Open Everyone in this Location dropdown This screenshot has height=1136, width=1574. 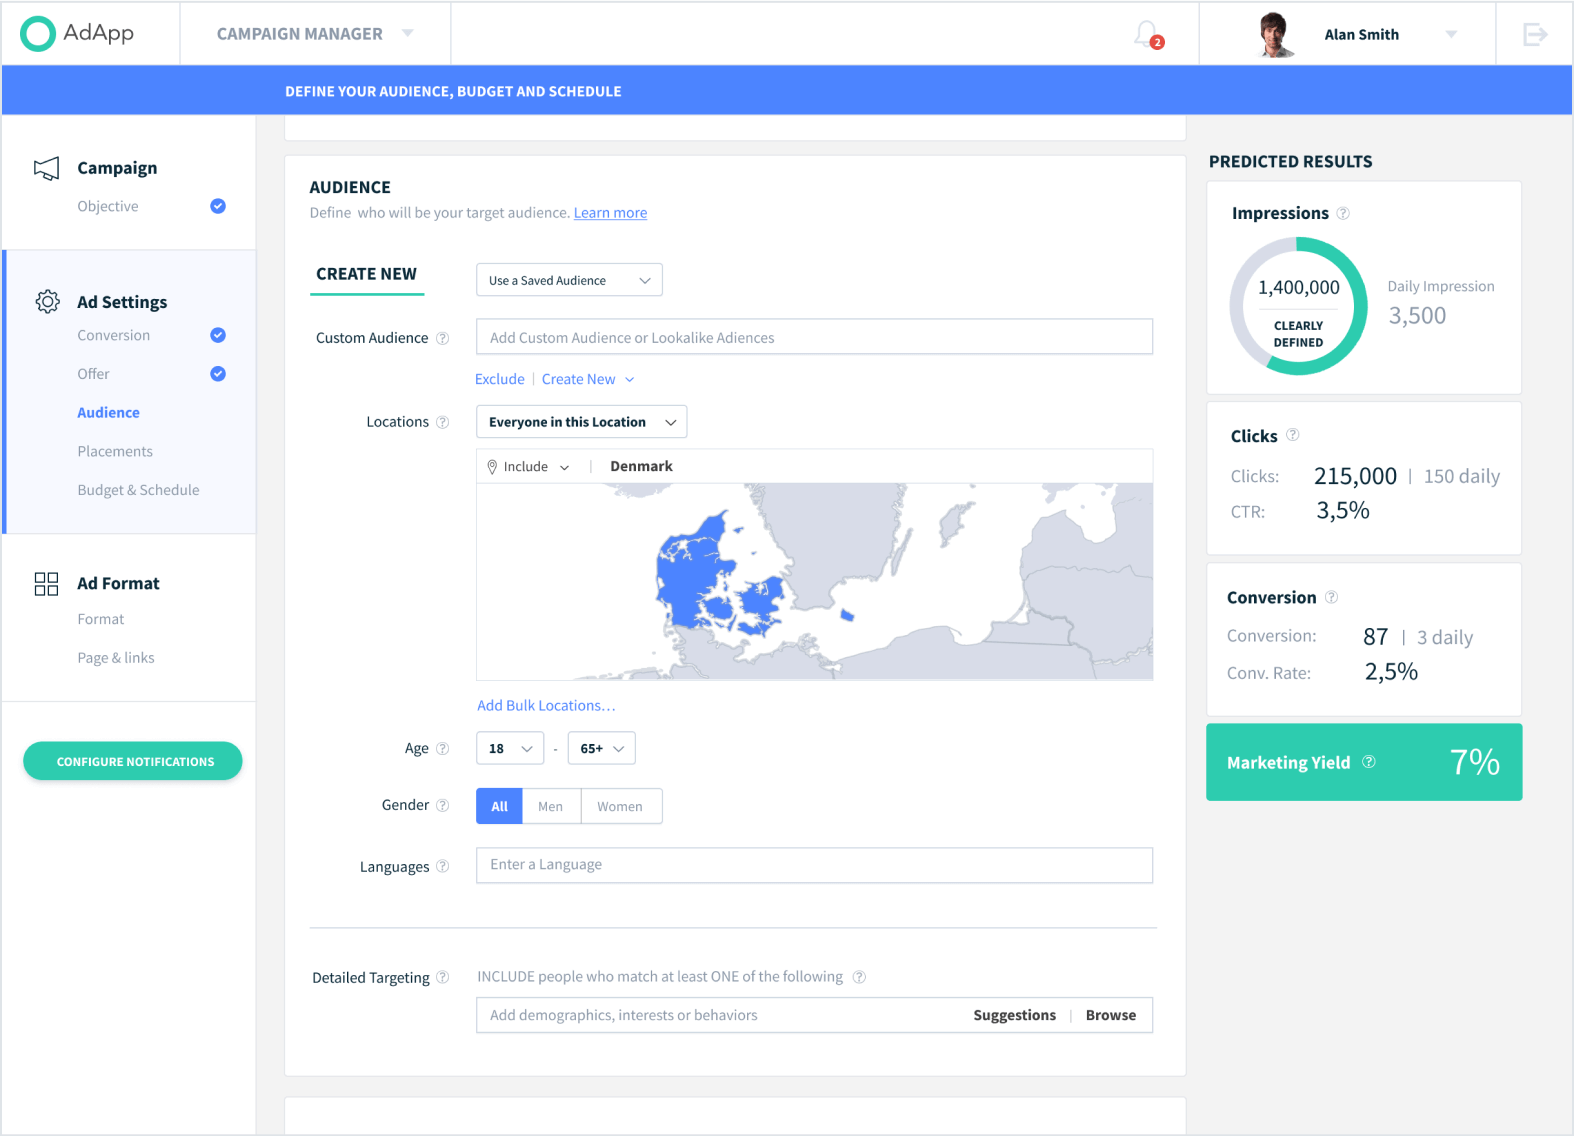click(x=581, y=422)
